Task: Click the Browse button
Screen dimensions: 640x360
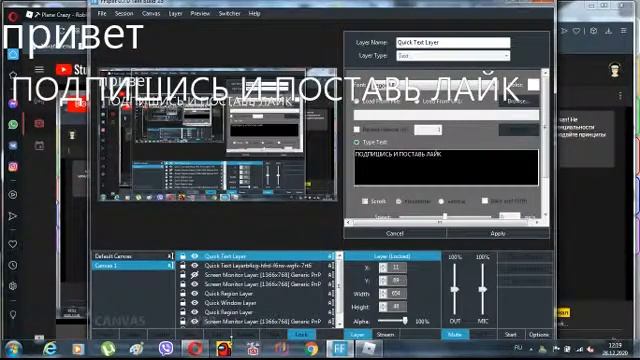Action: (519, 101)
